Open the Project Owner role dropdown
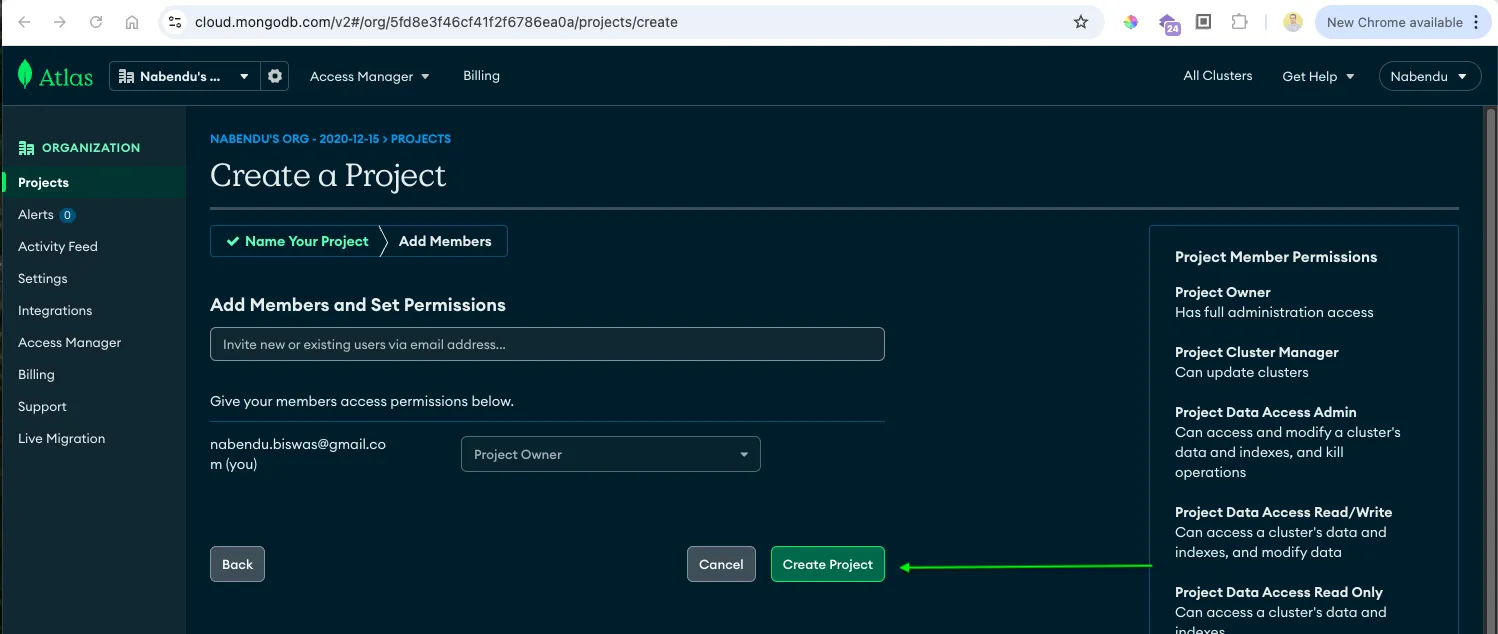 pyautogui.click(x=611, y=454)
